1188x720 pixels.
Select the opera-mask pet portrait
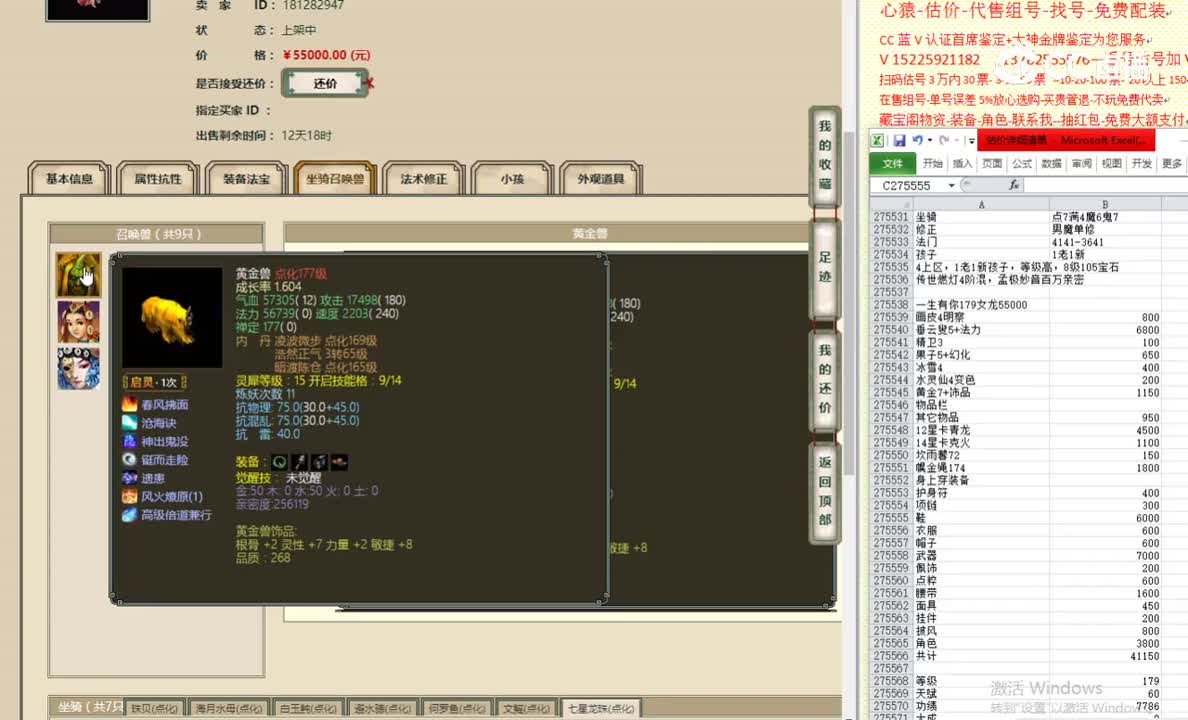78,369
